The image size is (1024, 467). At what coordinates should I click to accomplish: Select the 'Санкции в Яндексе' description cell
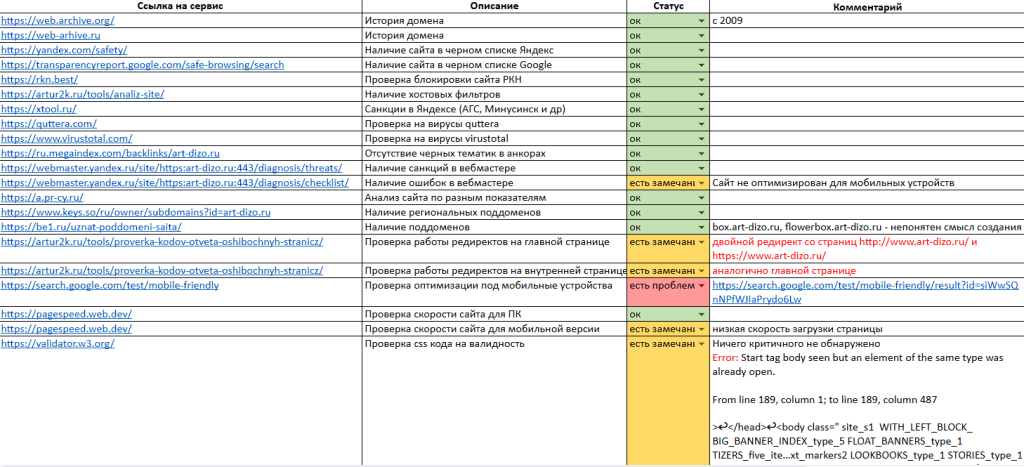[x=493, y=109]
